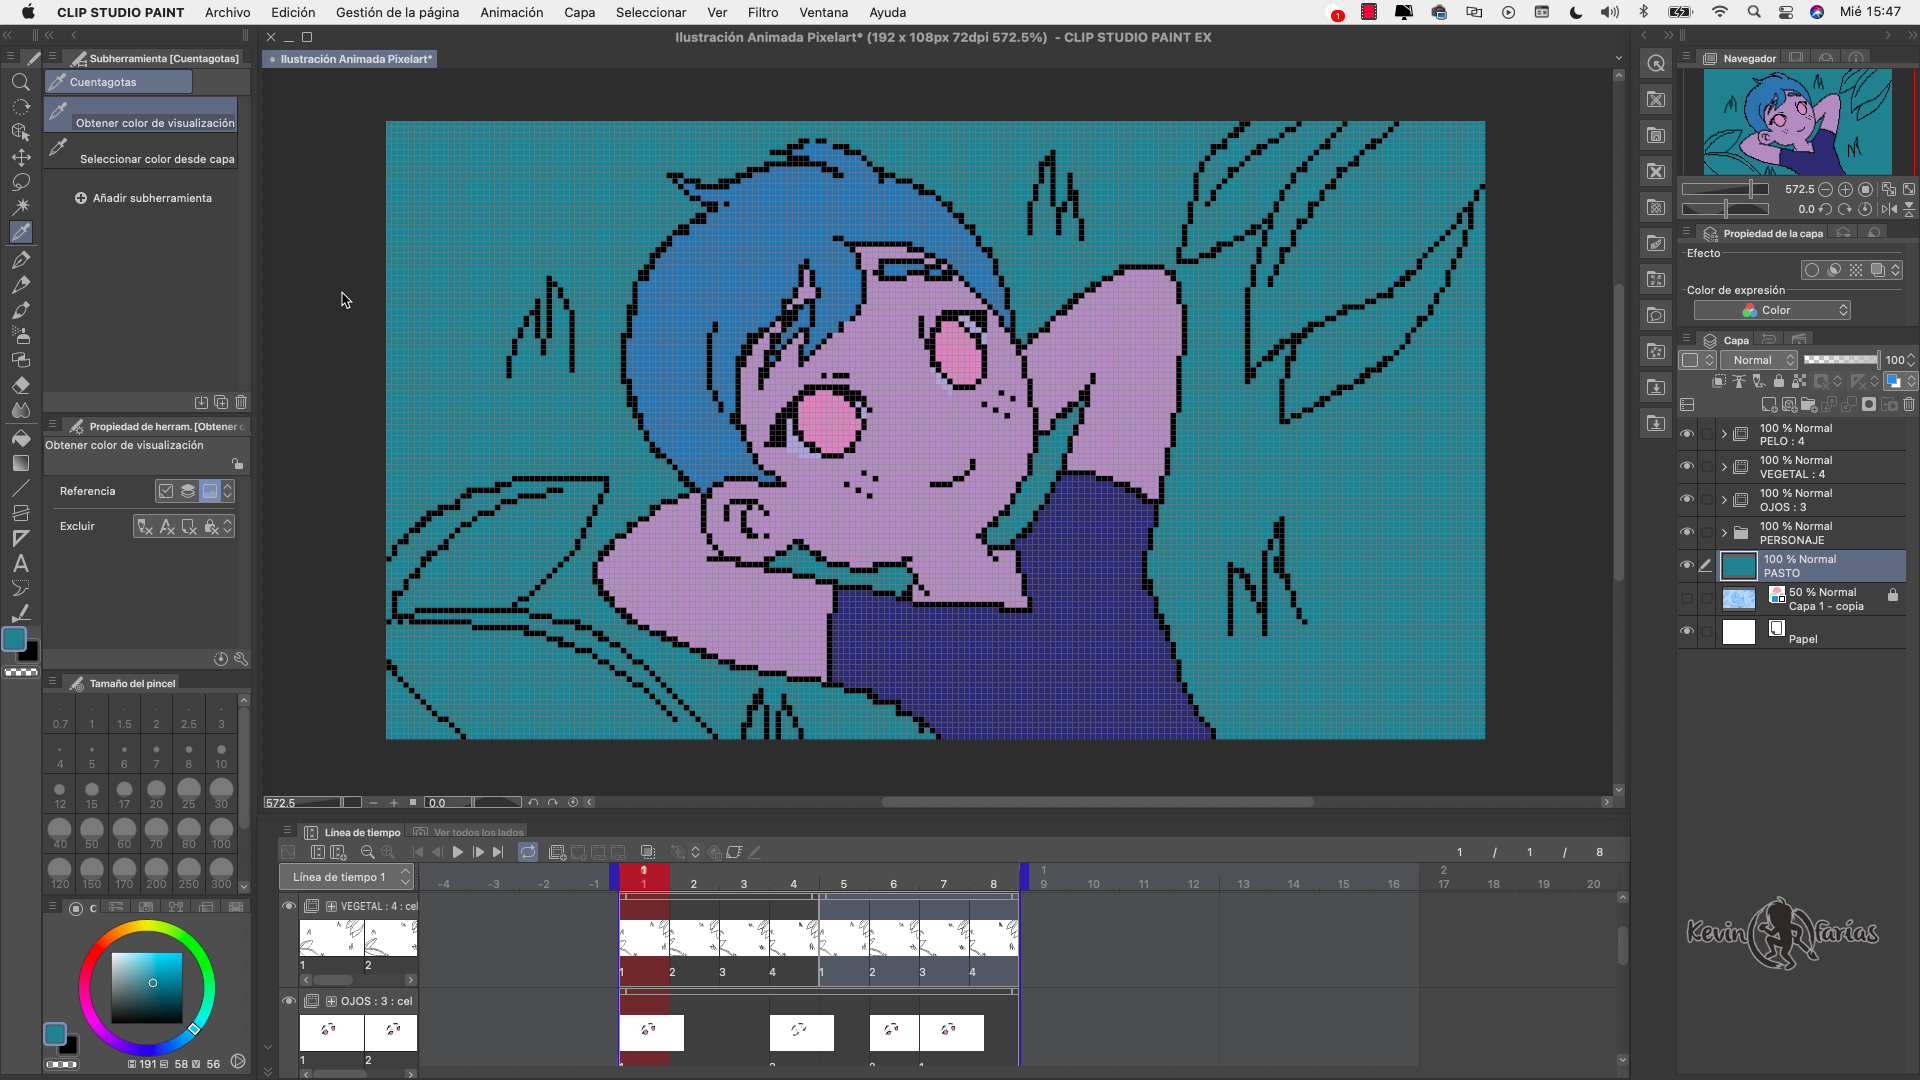Play the animation in the timeline
Image resolution: width=1920 pixels, height=1080 pixels.
(x=457, y=852)
